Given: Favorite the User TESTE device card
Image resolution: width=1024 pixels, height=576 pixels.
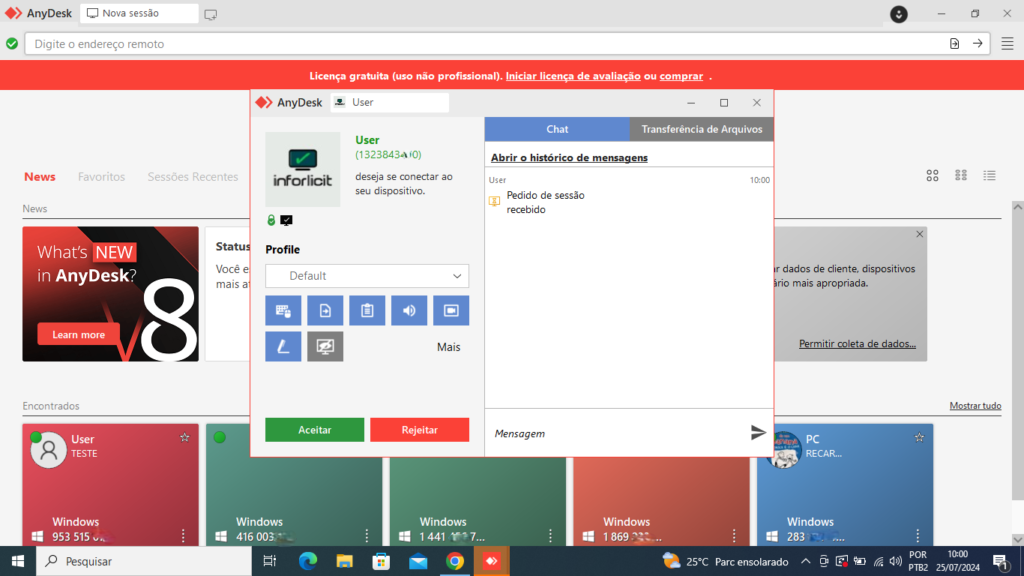Looking at the screenshot, I should click(185, 438).
